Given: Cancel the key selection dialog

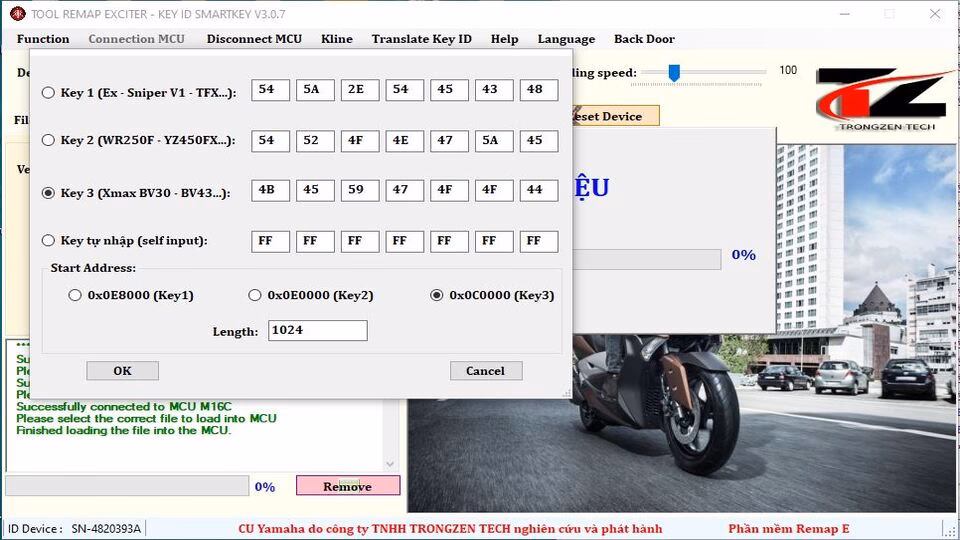Looking at the screenshot, I should coord(485,371).
